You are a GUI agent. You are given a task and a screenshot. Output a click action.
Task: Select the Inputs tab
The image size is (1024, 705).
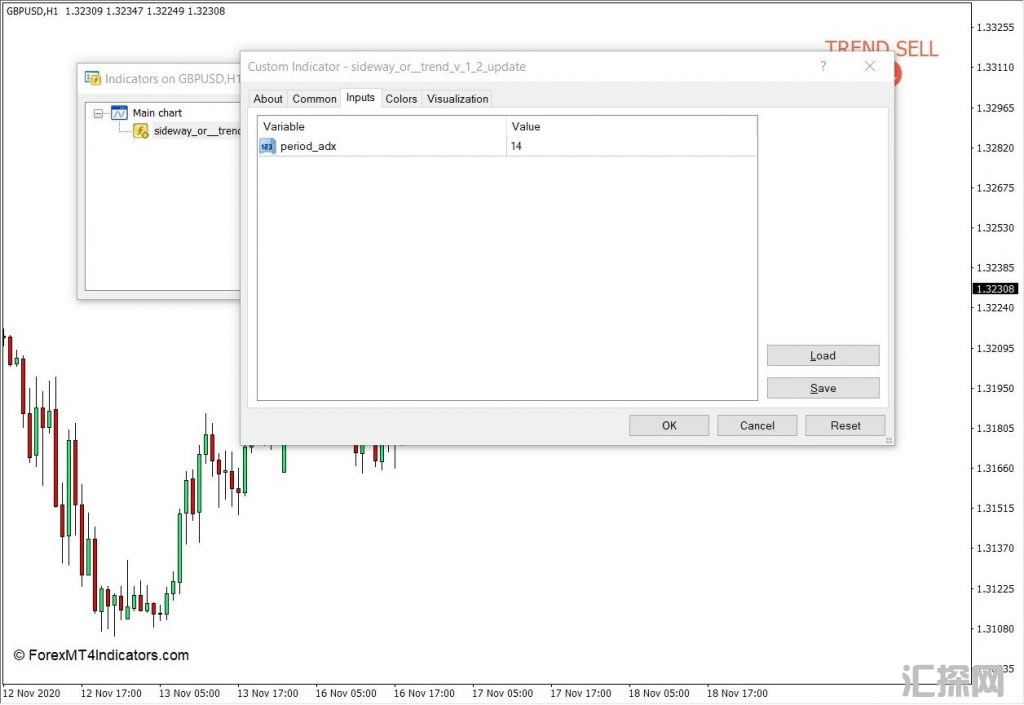(x=360, y=98)
